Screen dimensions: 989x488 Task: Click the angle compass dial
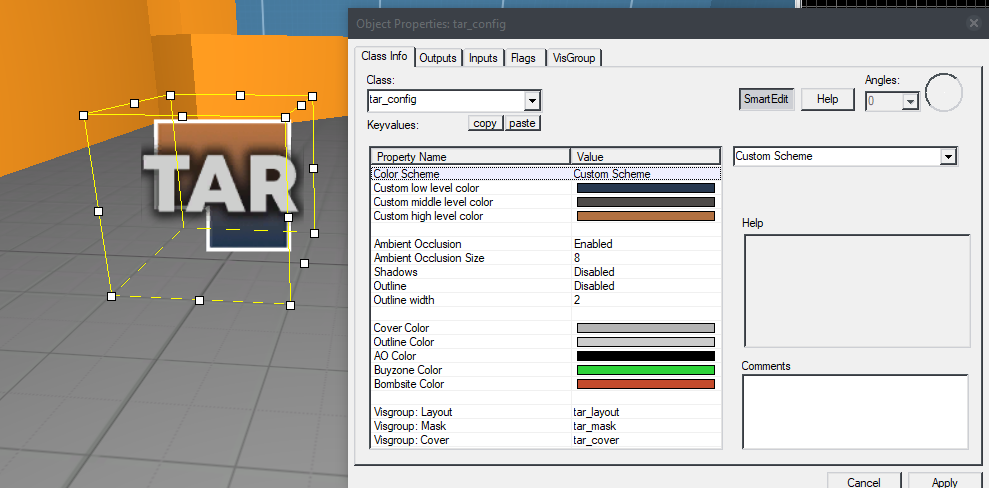(x=944, y=93)
